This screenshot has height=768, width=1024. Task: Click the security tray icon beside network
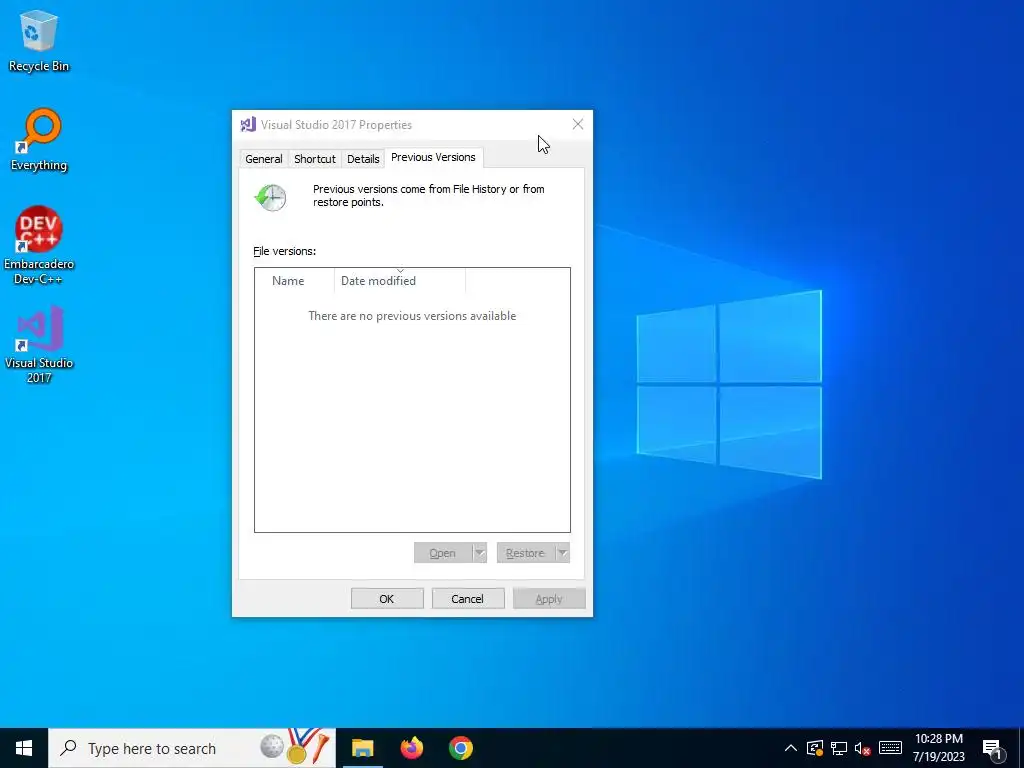tap(814, 748)
